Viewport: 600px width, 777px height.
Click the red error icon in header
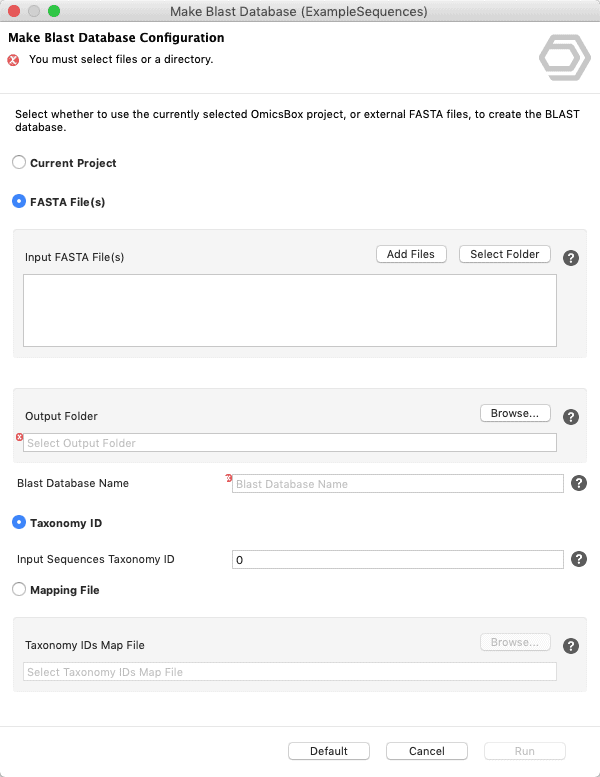point(13,60)
